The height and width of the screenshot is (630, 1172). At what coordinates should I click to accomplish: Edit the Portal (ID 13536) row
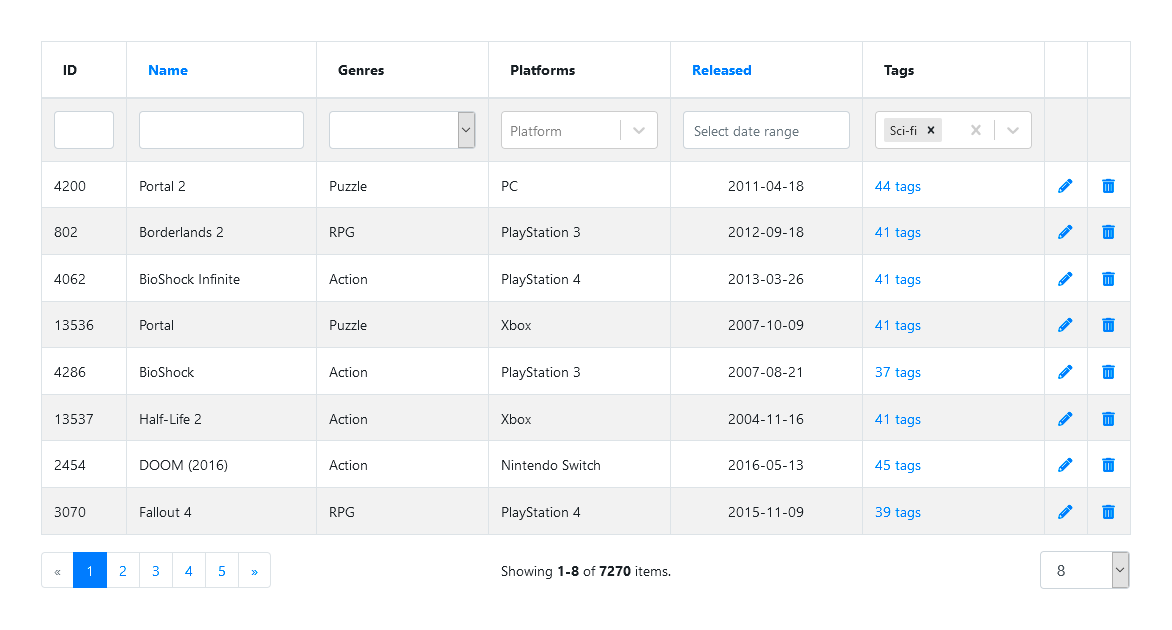1065,325
